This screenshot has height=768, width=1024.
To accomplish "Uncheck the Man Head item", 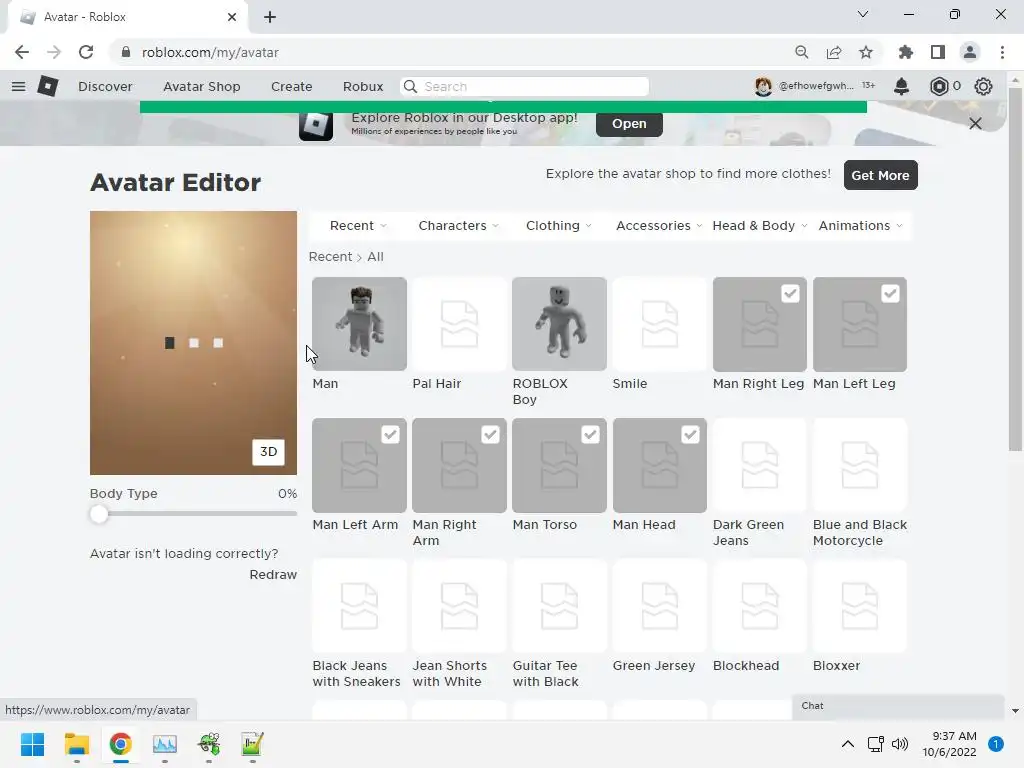I will point(690,435).
